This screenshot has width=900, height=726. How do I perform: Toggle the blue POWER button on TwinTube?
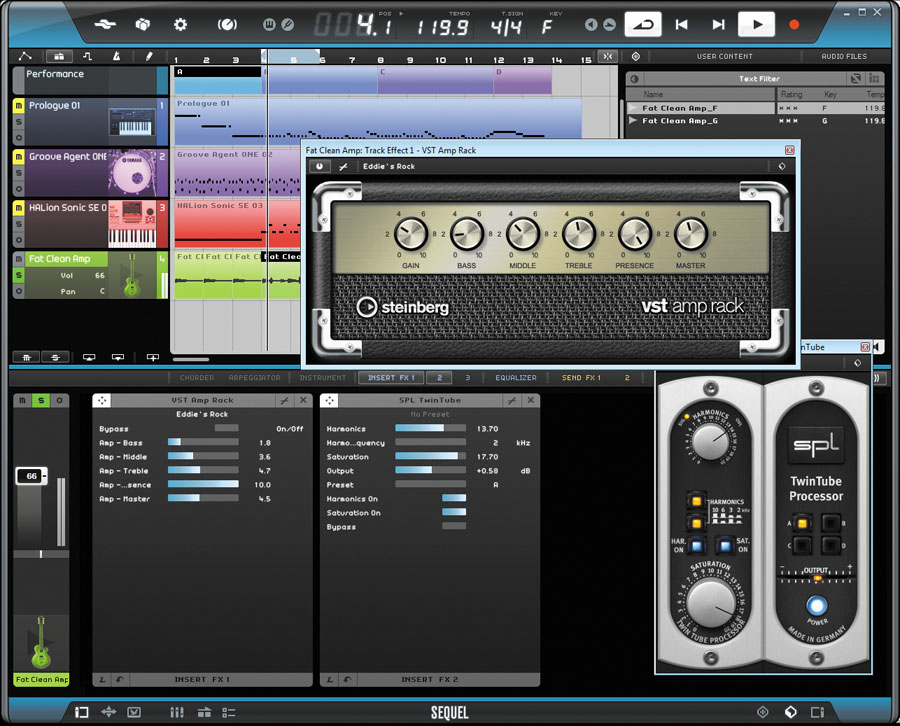(817, 606)
